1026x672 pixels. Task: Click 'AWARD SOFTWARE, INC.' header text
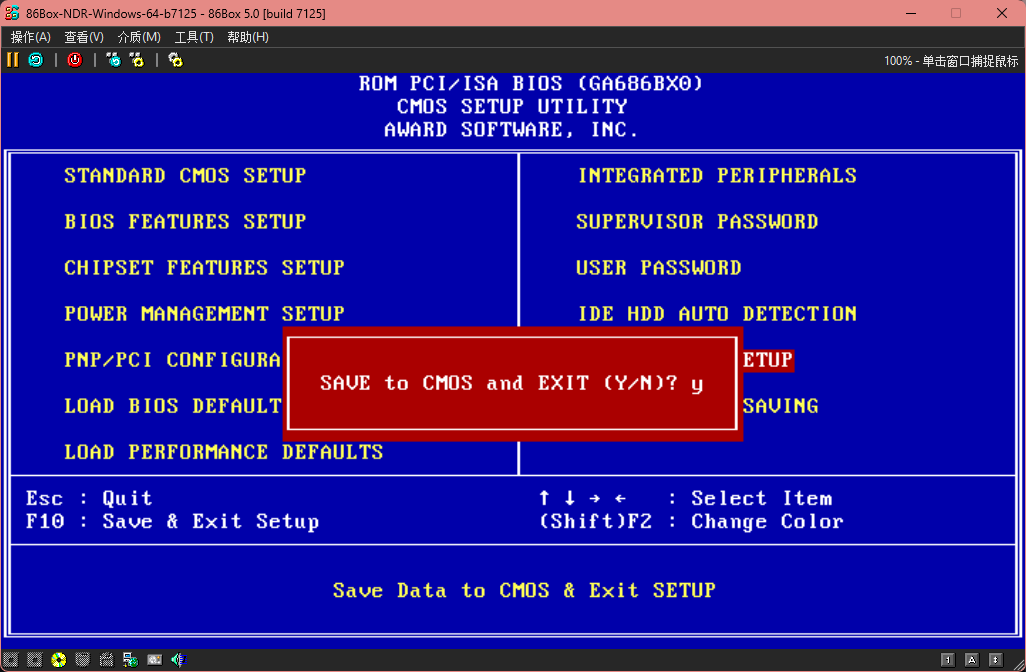[512, 130]
